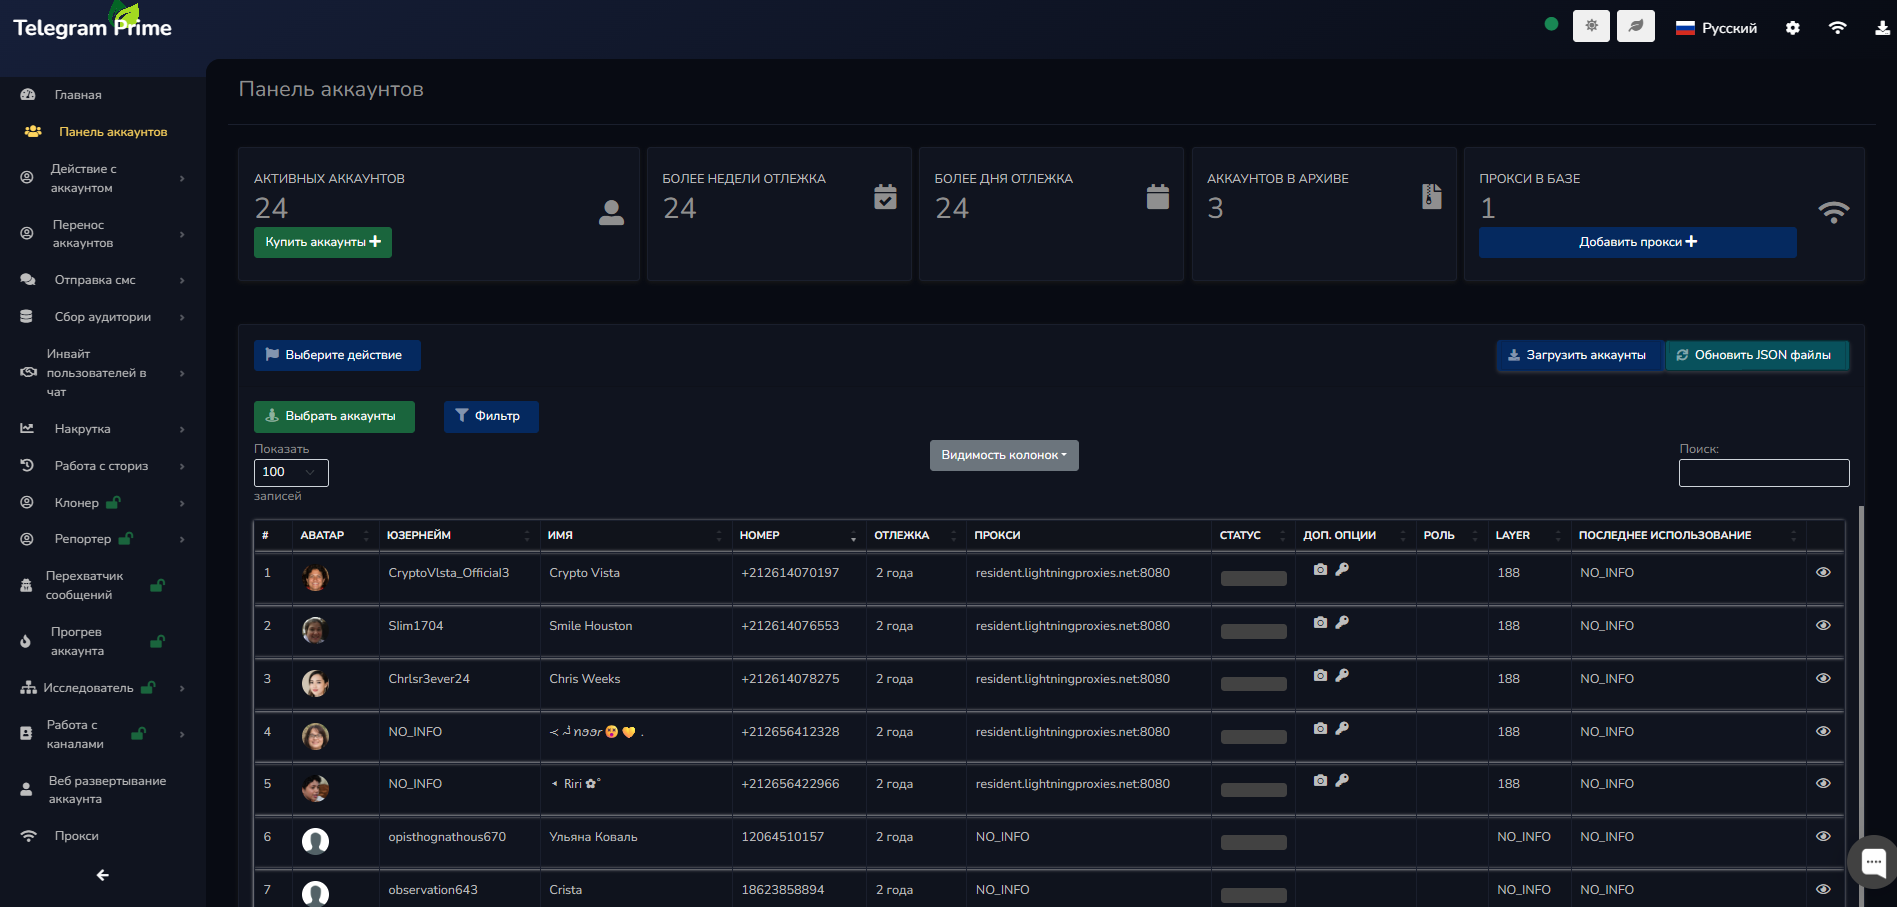The height and width of the screenshot is (907, 1897).
Task: Open Прокси in the sidebar
Action: pyautogui.click(x=76, y=836)
